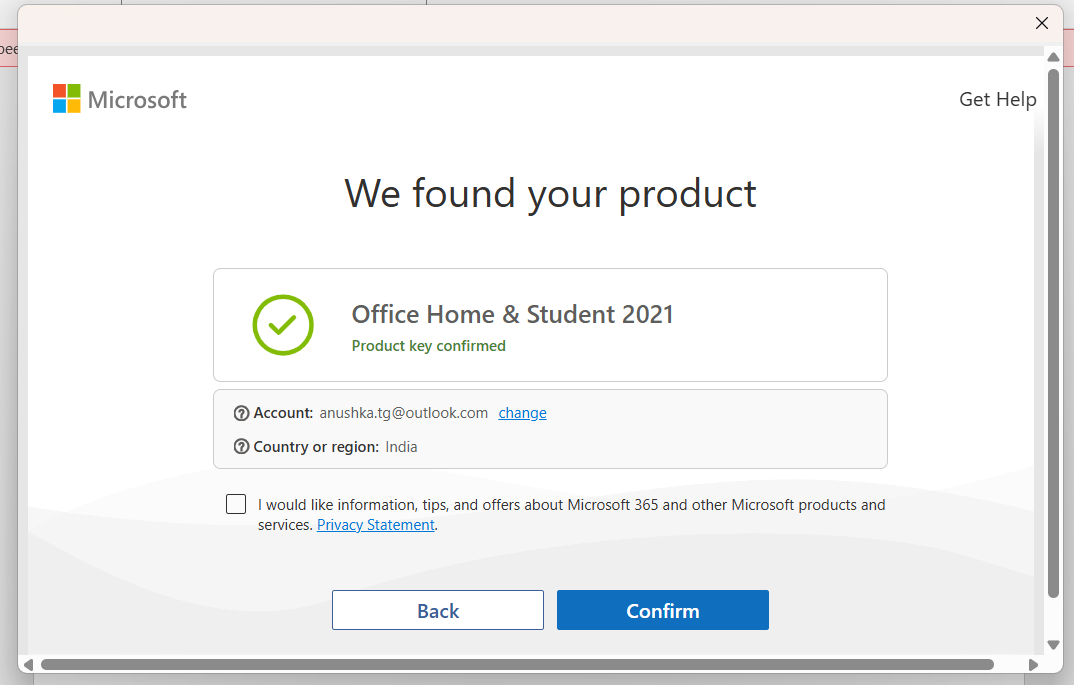Screen dimensions: 1074x685
Task: Tick the marketing information and offers checkbox
Action: [x=236, y=504]
